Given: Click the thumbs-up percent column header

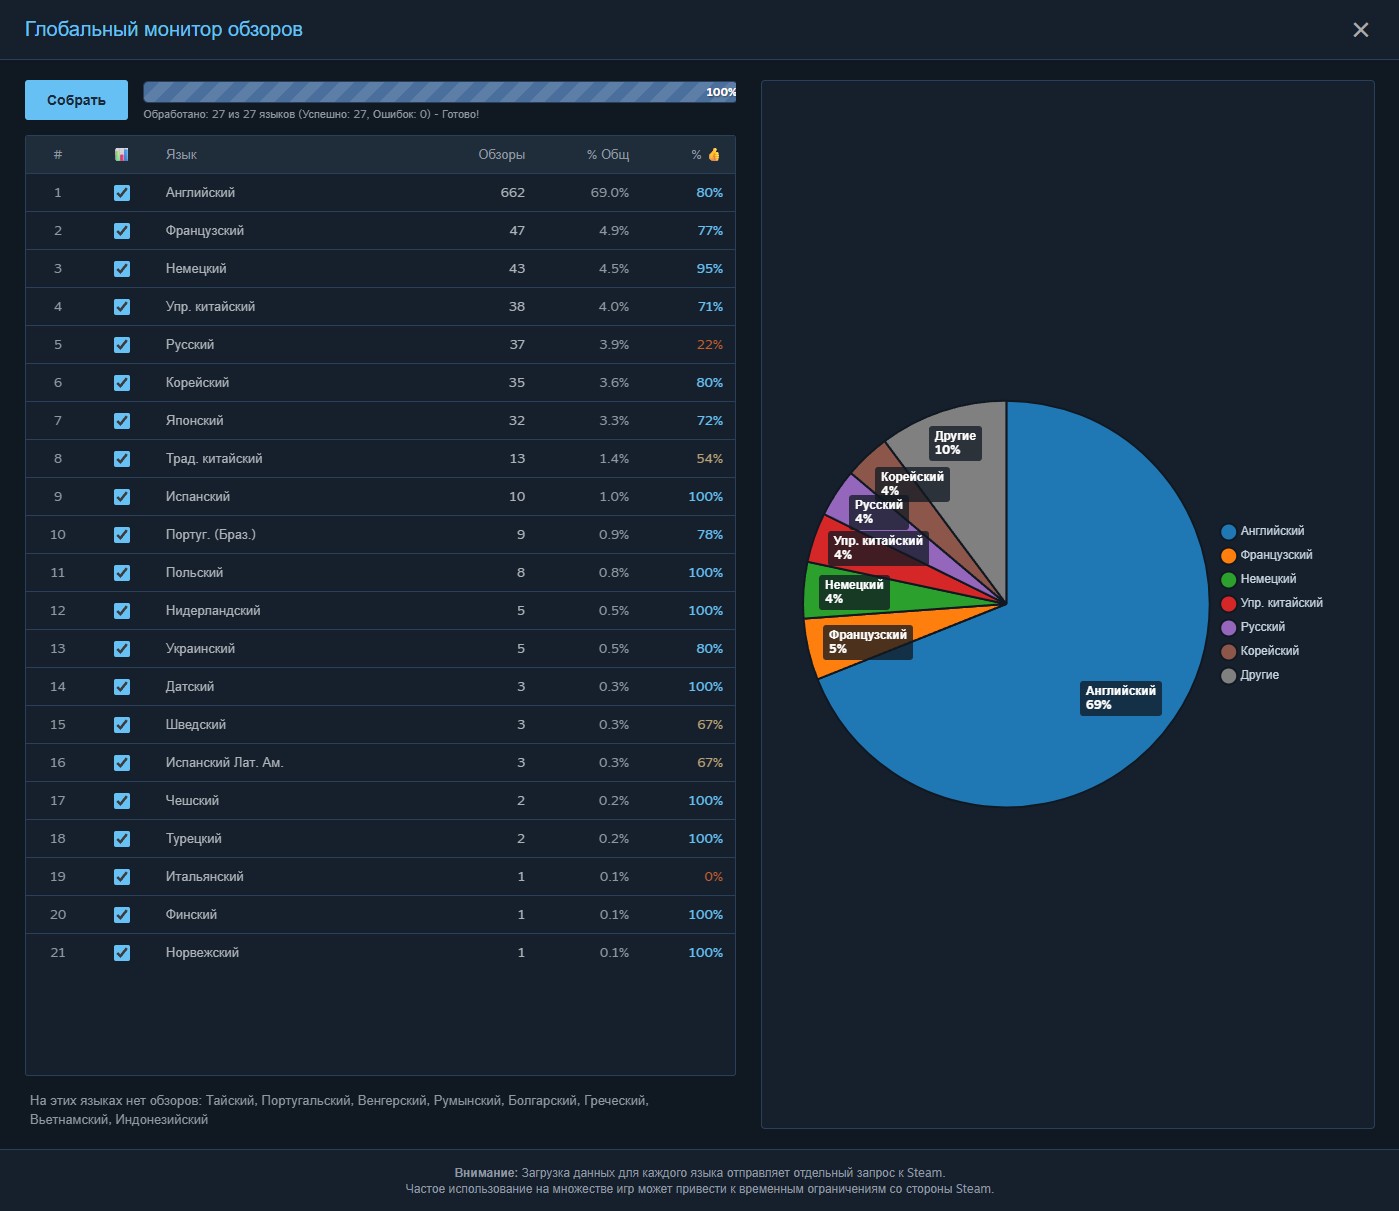Looking at the screenshot, I should [x=705, y=155].
